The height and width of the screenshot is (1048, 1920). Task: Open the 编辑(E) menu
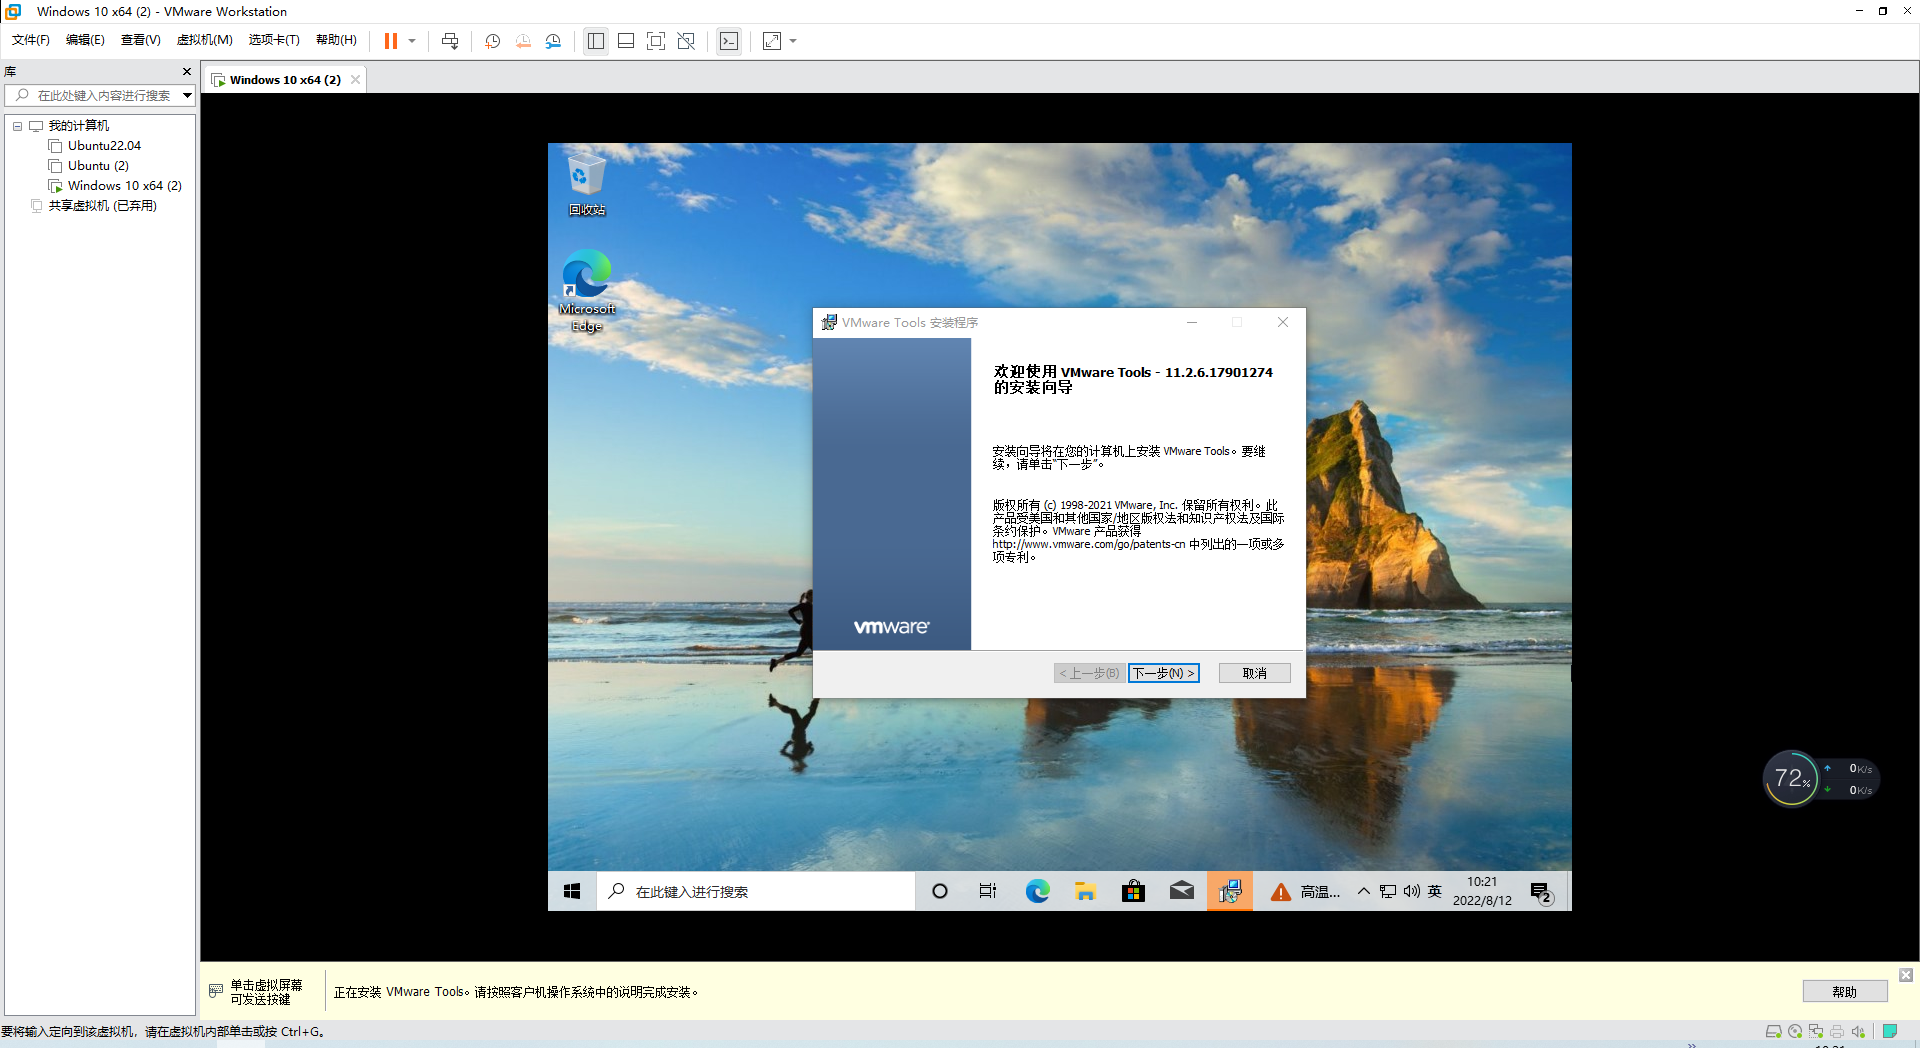click(85, 40)
